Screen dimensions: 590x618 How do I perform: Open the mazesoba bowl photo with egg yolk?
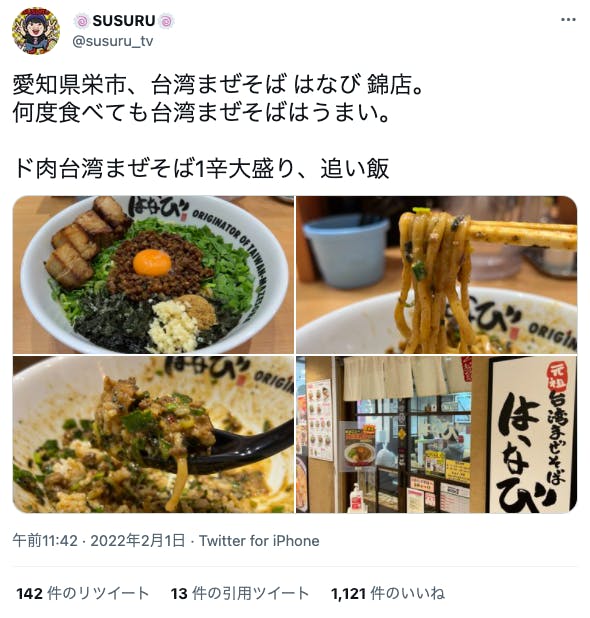point(153,275)
